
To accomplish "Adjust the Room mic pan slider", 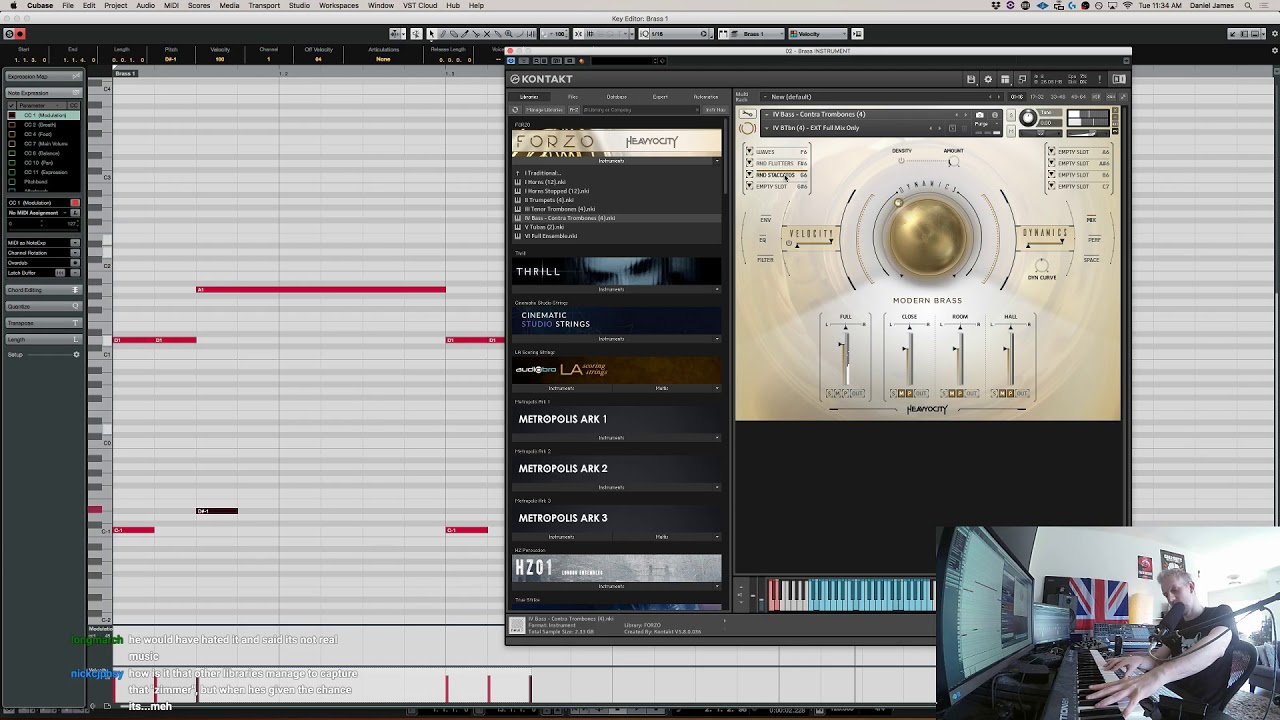I will point(960,327).
